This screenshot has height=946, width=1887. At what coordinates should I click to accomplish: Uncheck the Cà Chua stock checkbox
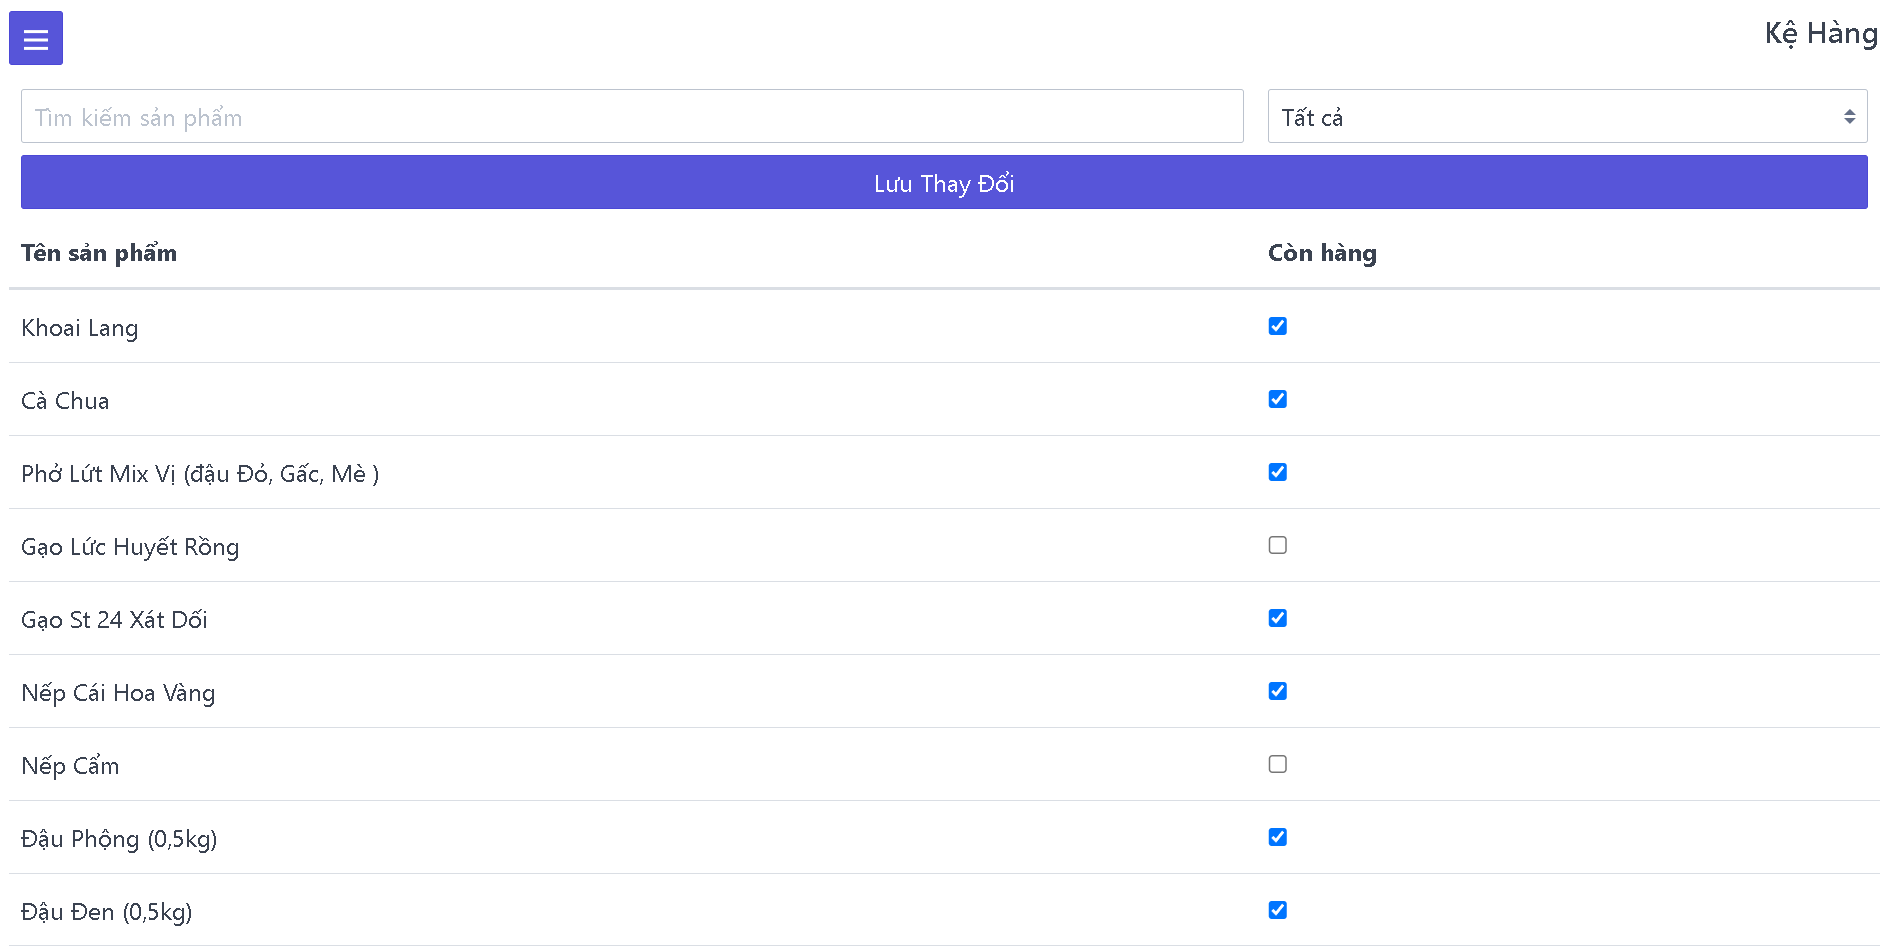coord(1278,399)
